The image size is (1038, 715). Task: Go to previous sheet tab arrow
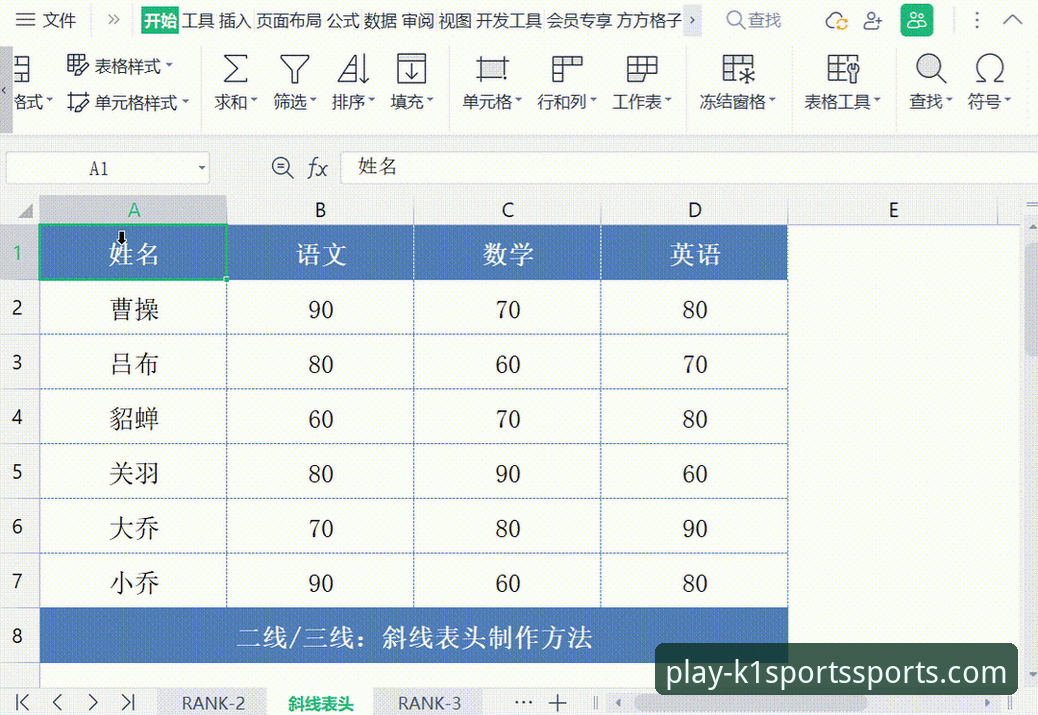point(58,702)
